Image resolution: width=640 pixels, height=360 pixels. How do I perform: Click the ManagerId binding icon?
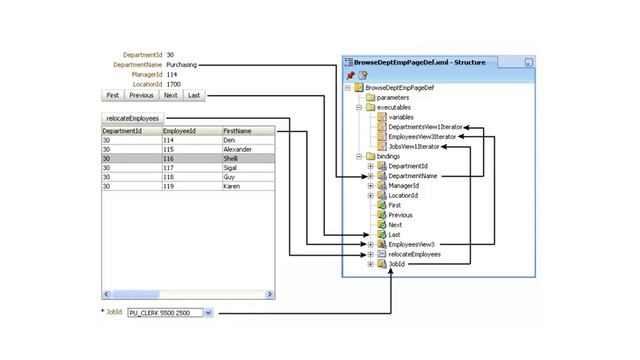click(x=382, y=186)
